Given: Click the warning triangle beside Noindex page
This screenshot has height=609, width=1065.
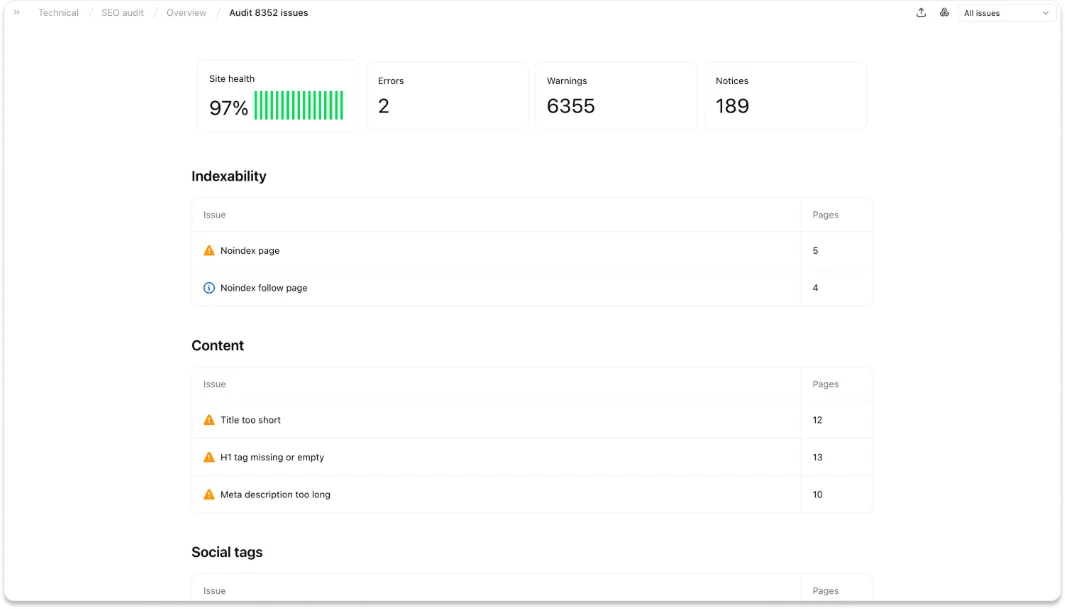Looking at the screenshot, I should (x=209, y=250).
